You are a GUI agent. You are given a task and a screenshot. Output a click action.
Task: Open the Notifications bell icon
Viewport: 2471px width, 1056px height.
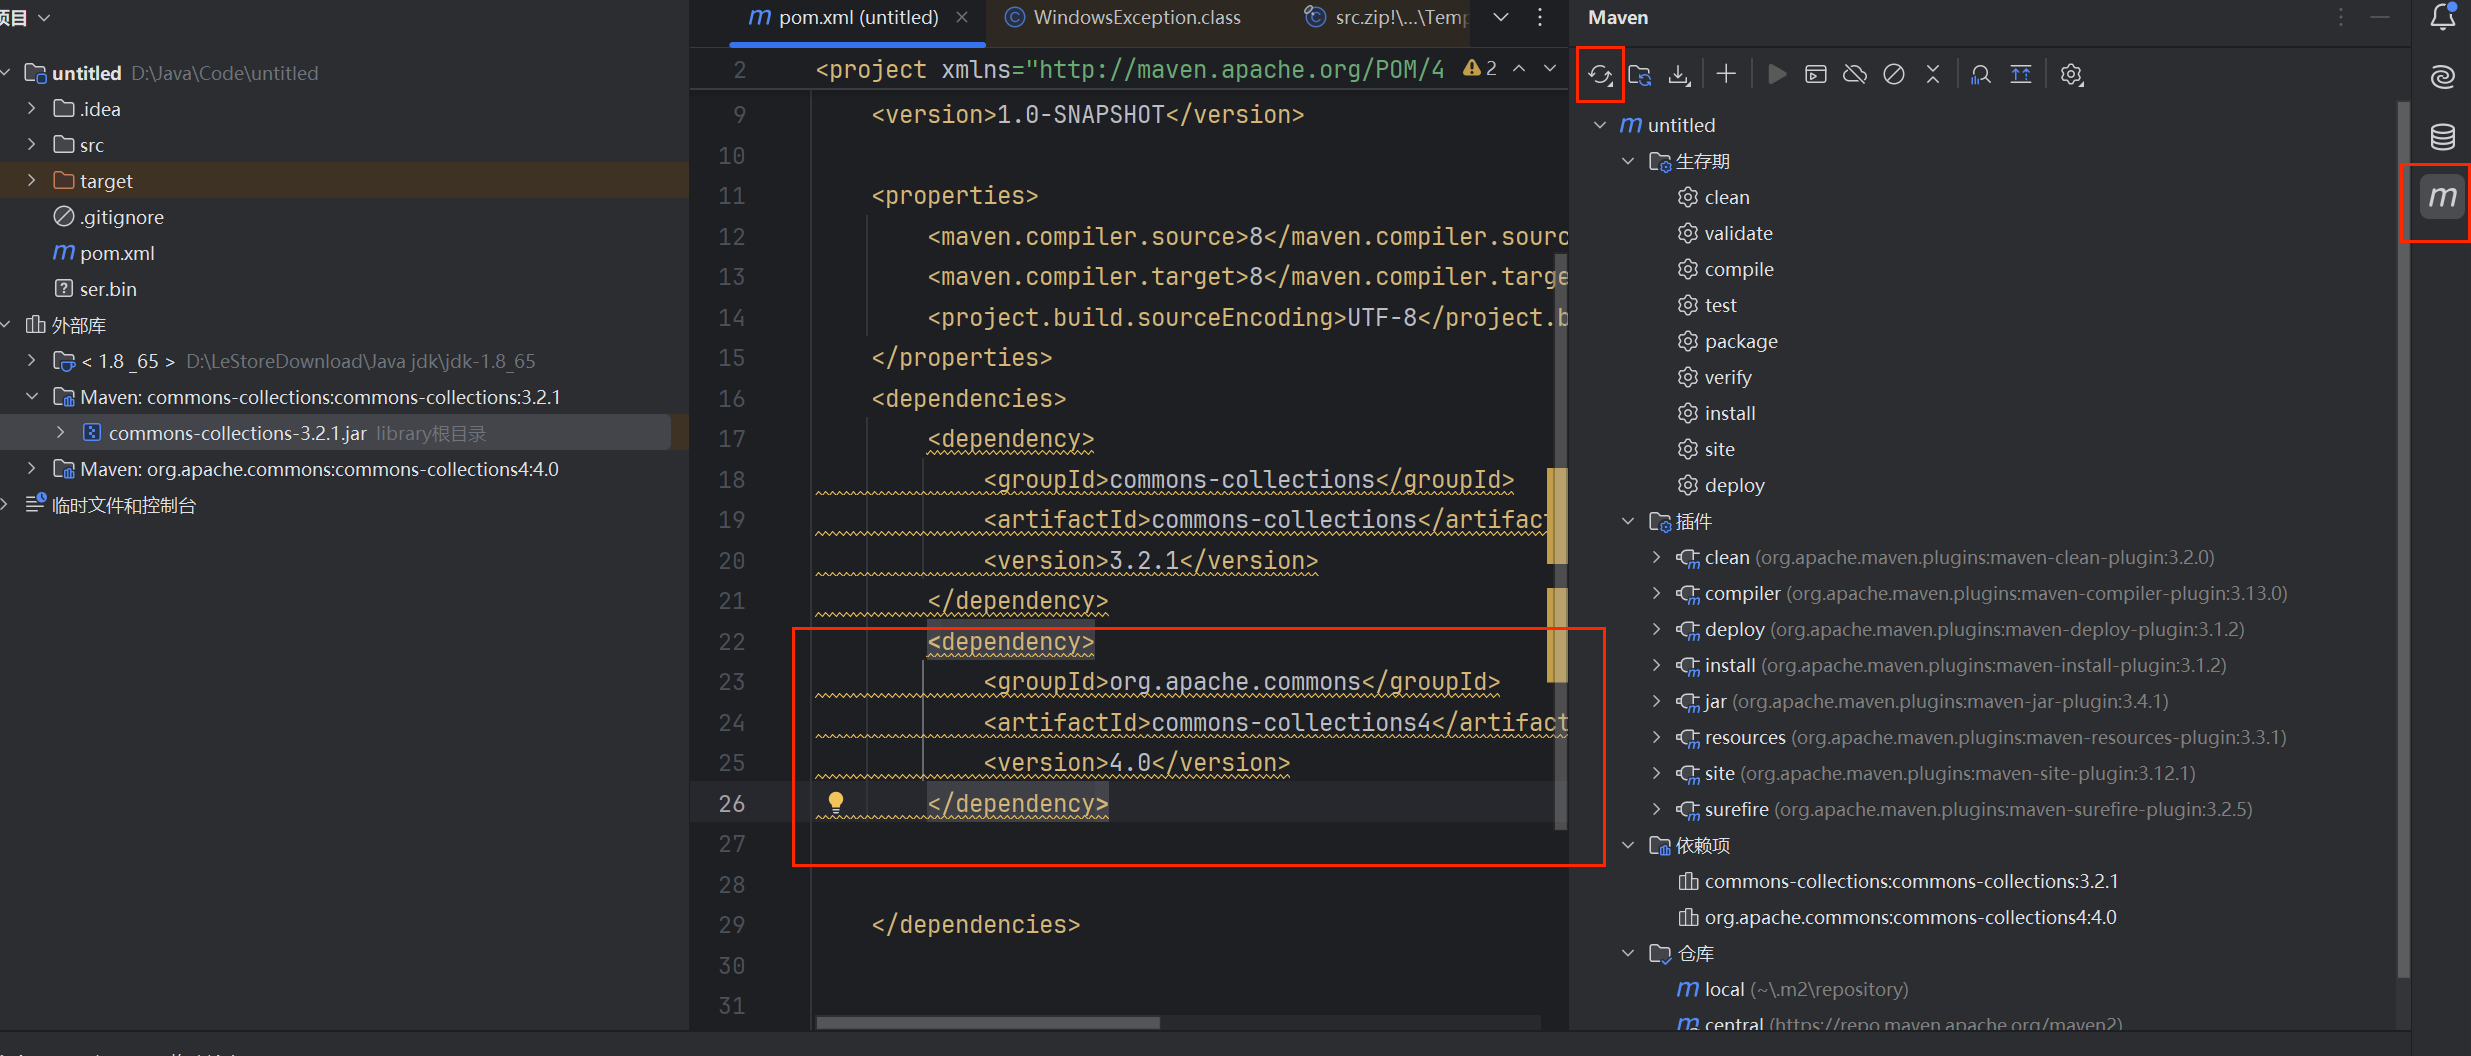click(2442, 17)
